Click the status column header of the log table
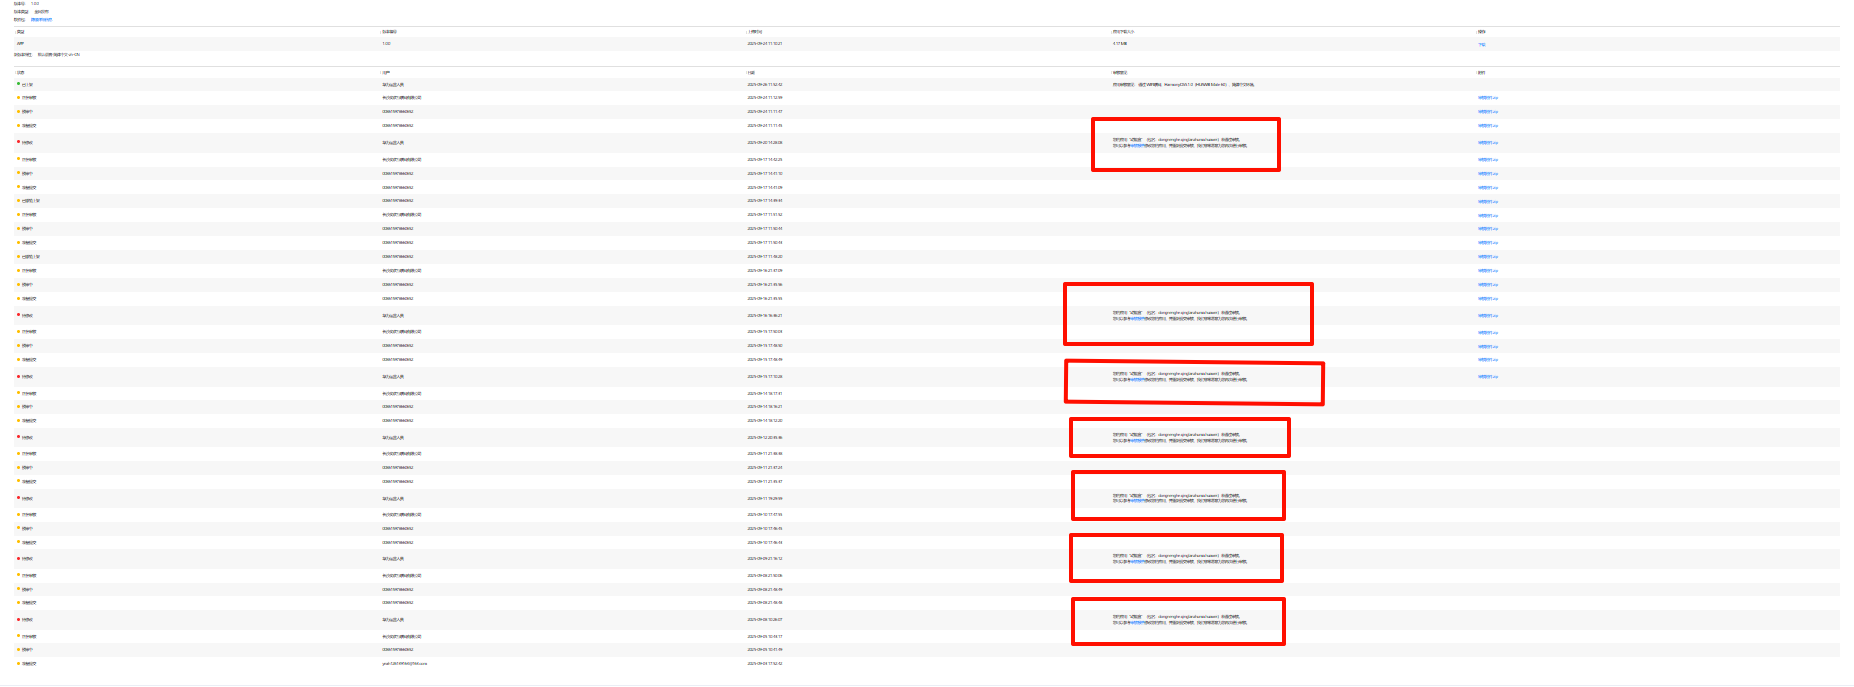 click(x=20, y=73)
